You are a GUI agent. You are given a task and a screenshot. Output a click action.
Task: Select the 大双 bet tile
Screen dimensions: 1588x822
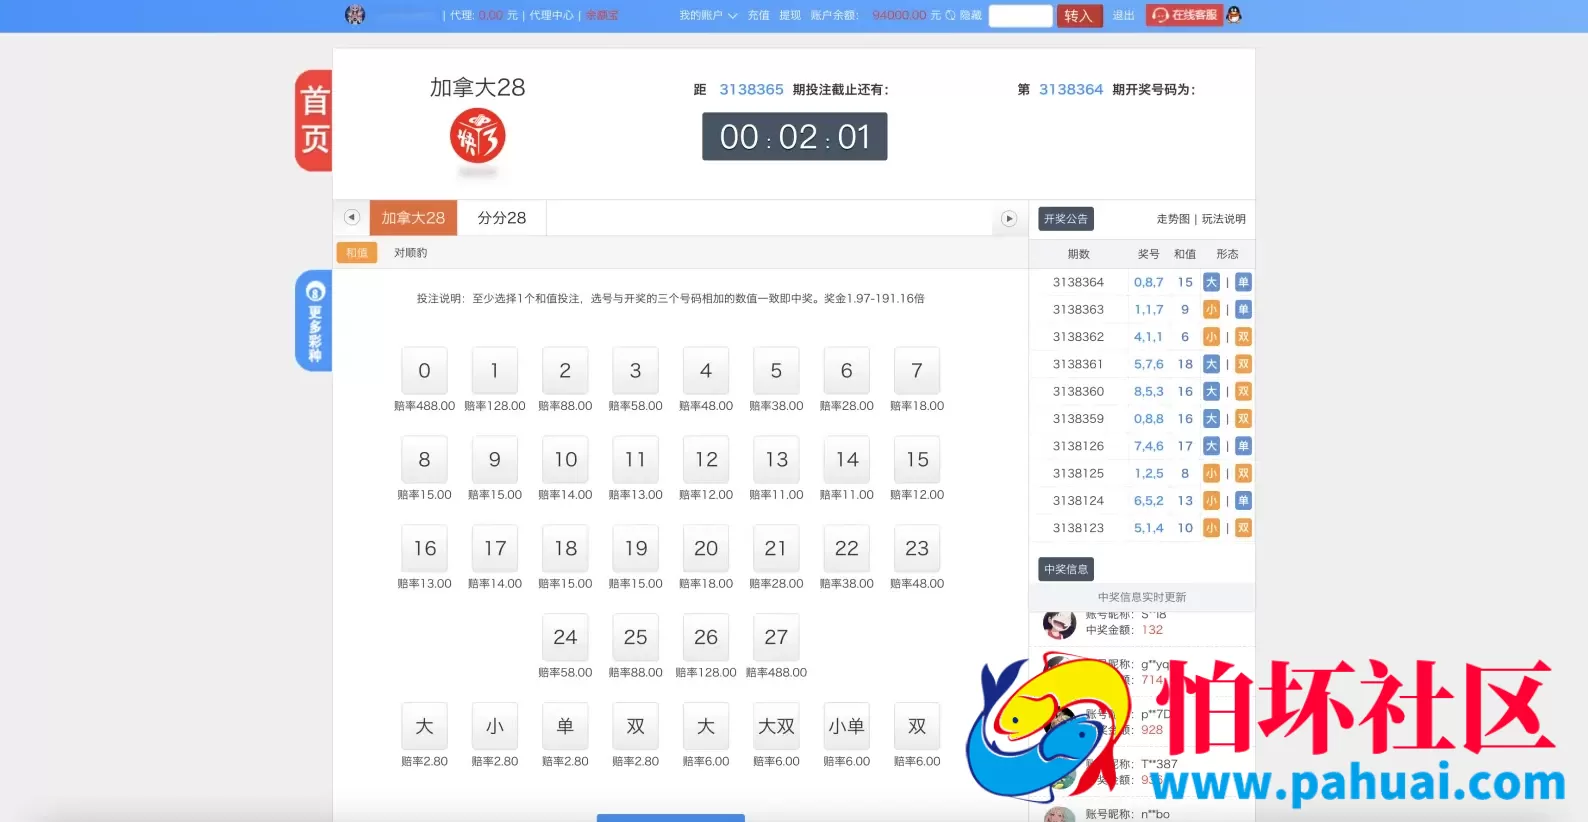tap(776, 727)
